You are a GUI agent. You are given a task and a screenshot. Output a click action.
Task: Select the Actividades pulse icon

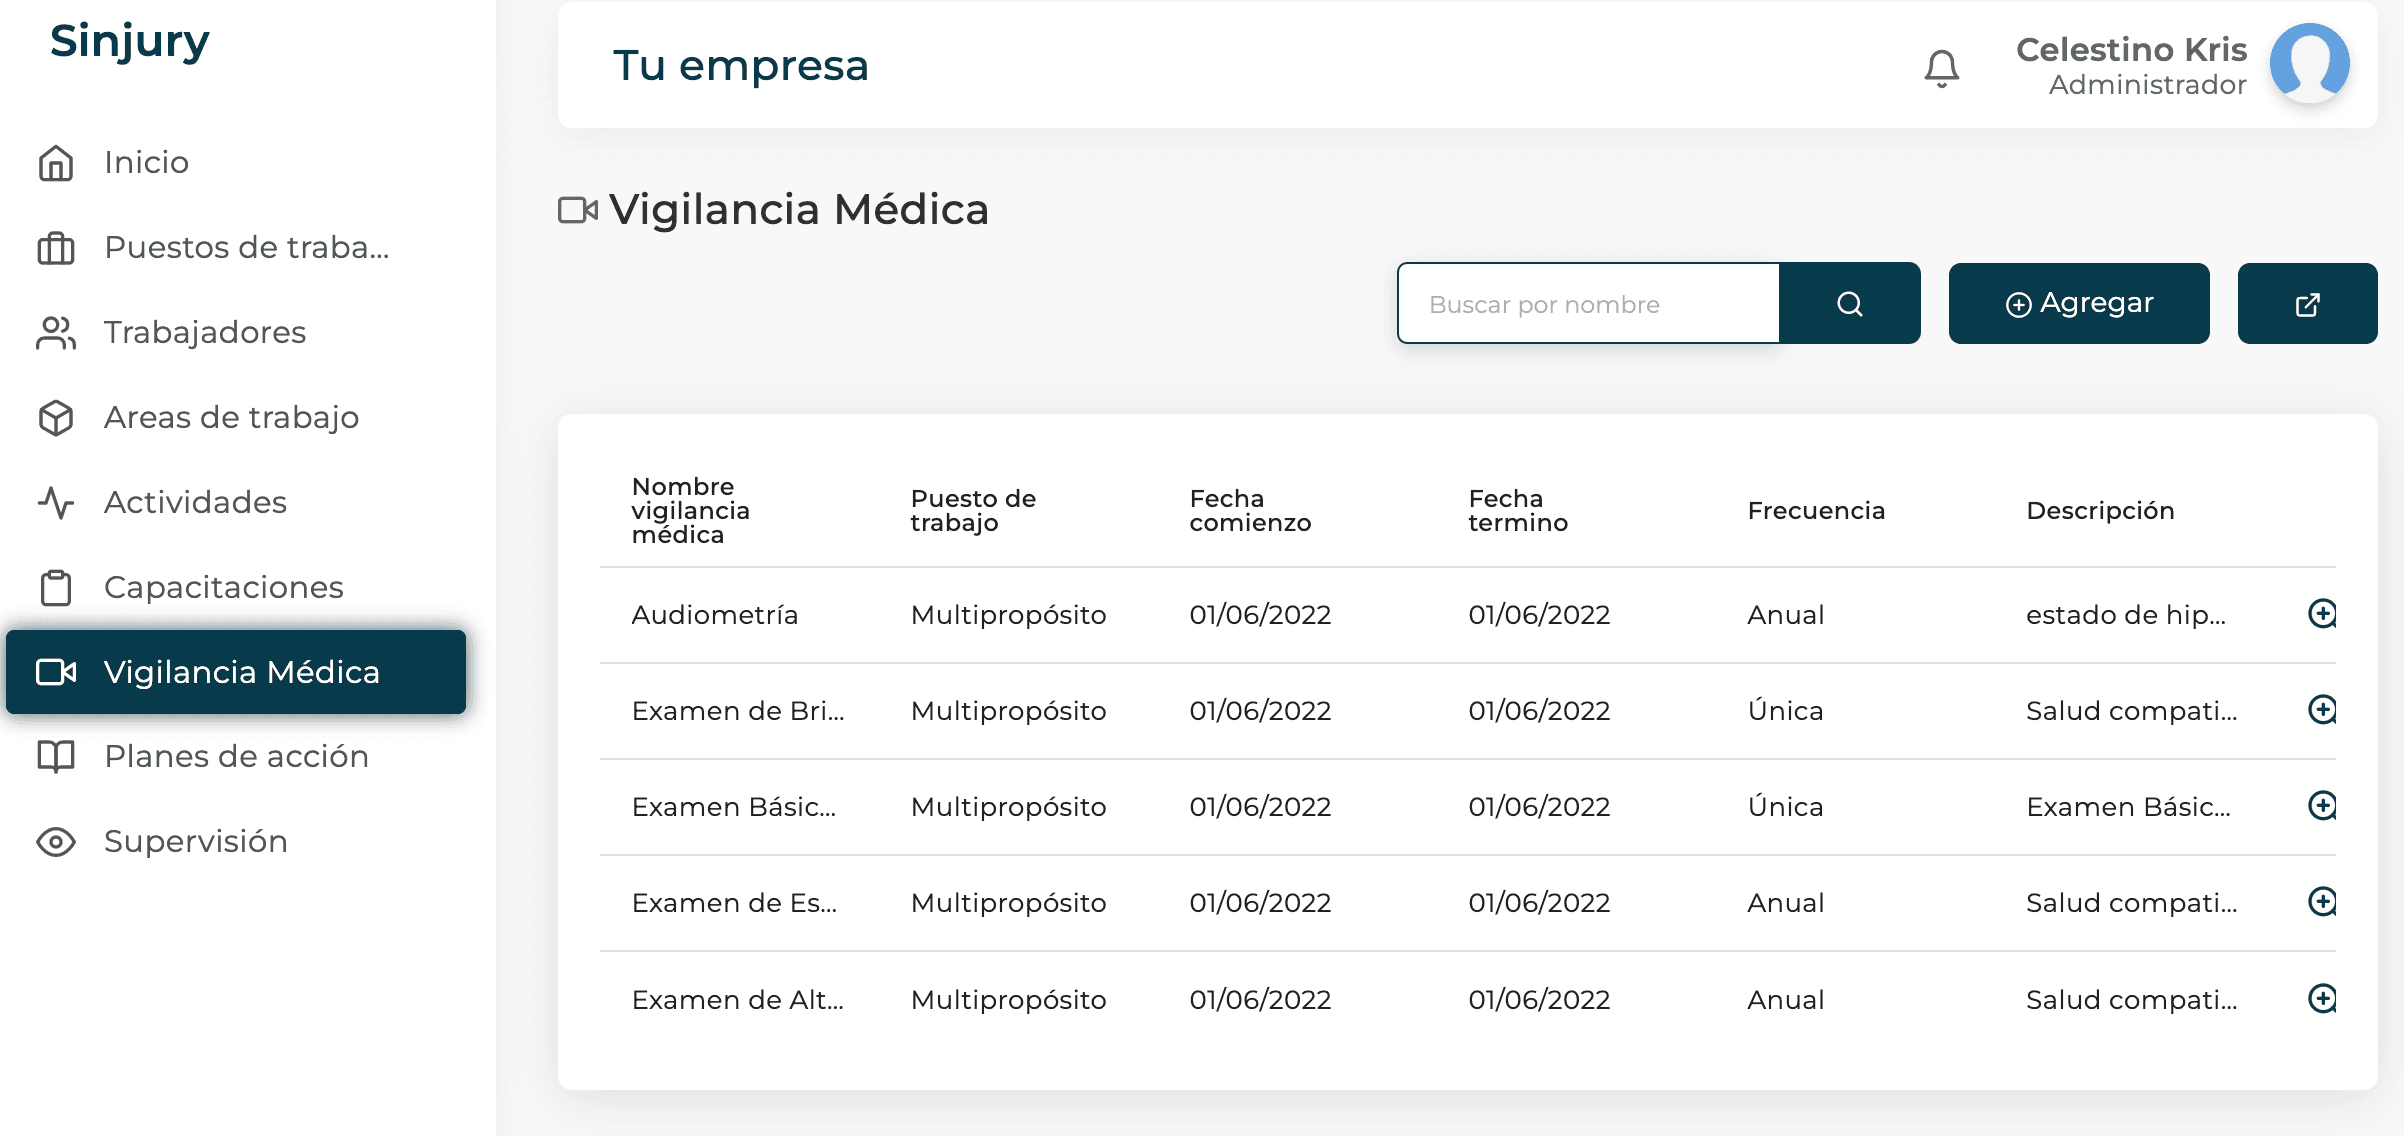(x=56, y=502)
